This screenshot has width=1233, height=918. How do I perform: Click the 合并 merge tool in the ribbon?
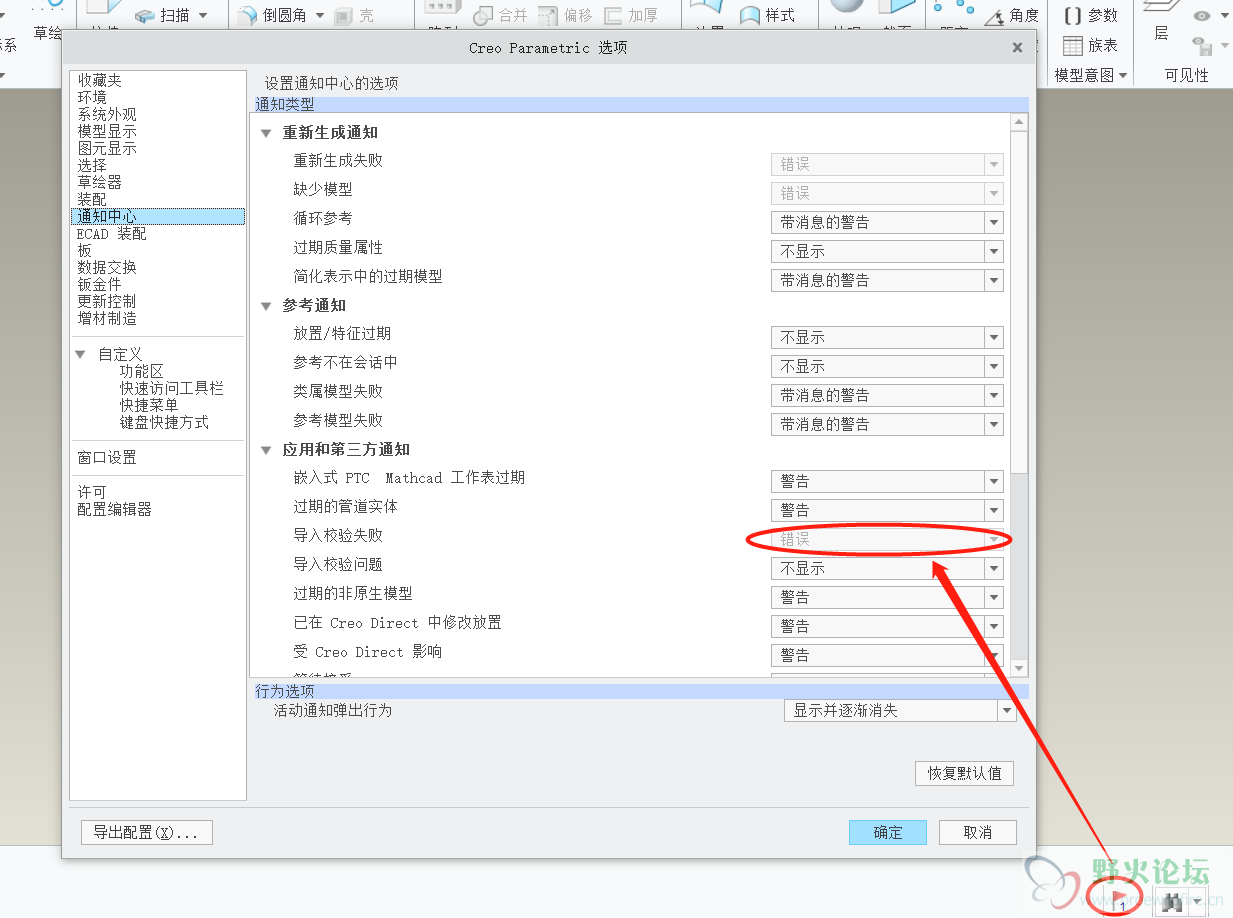500,15
